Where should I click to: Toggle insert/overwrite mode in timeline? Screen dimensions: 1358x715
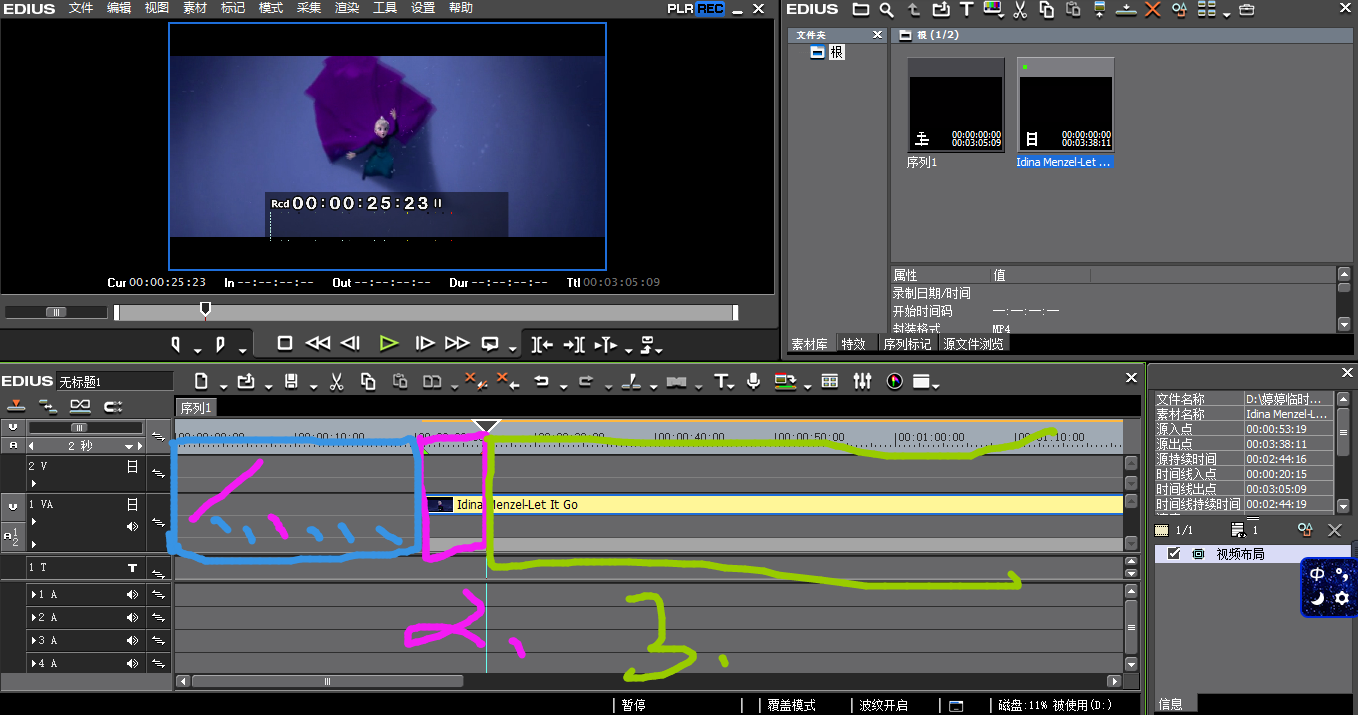click(x=16, y=406)
